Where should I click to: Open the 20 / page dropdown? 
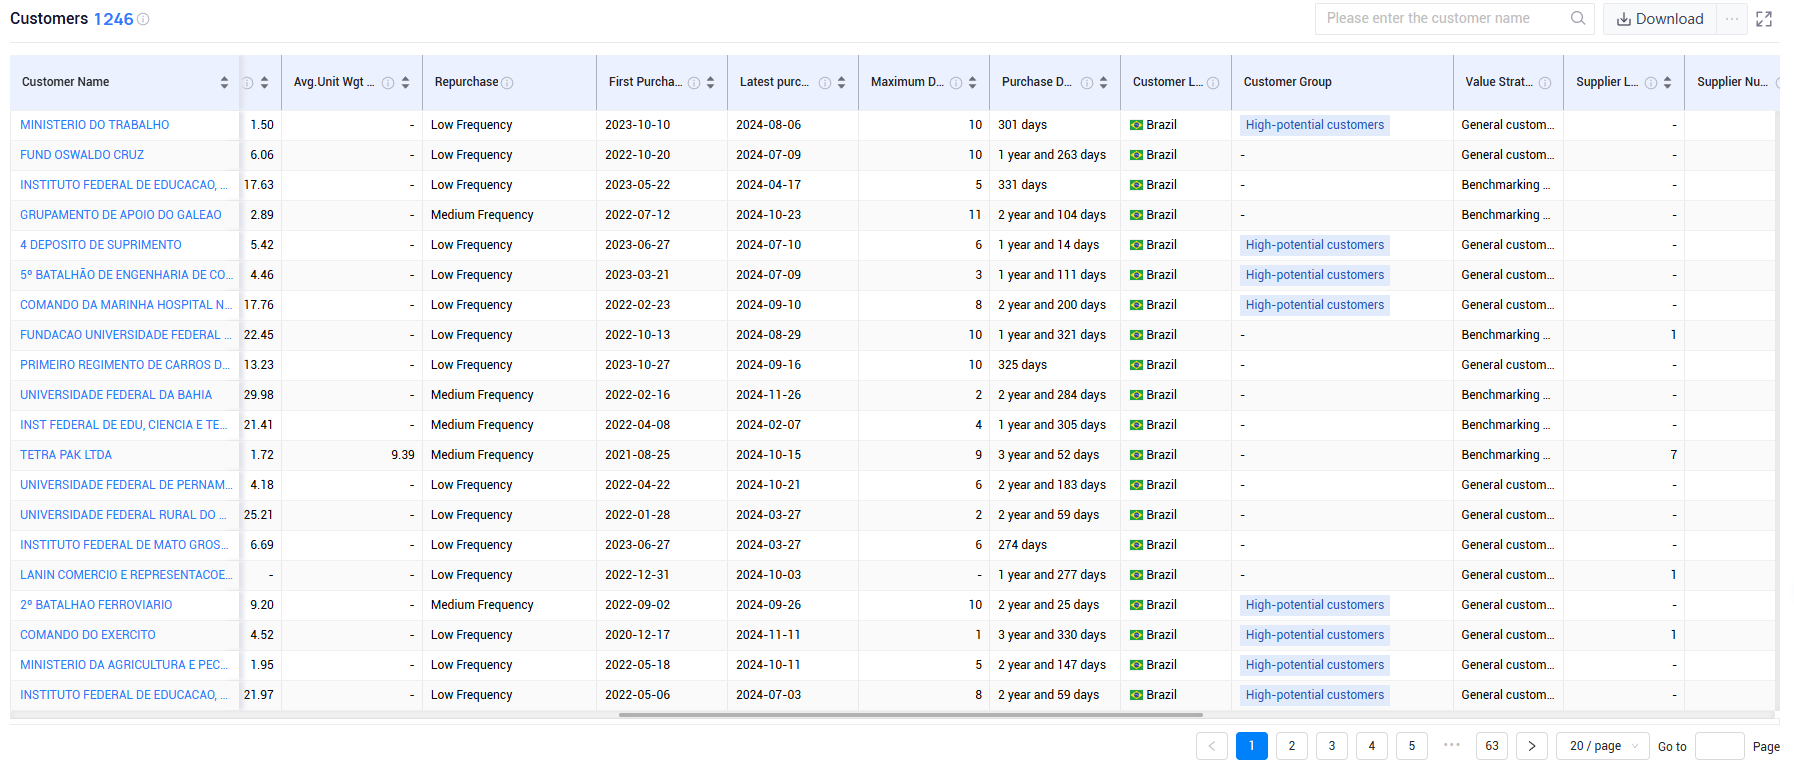click(x=1603, y=746)
